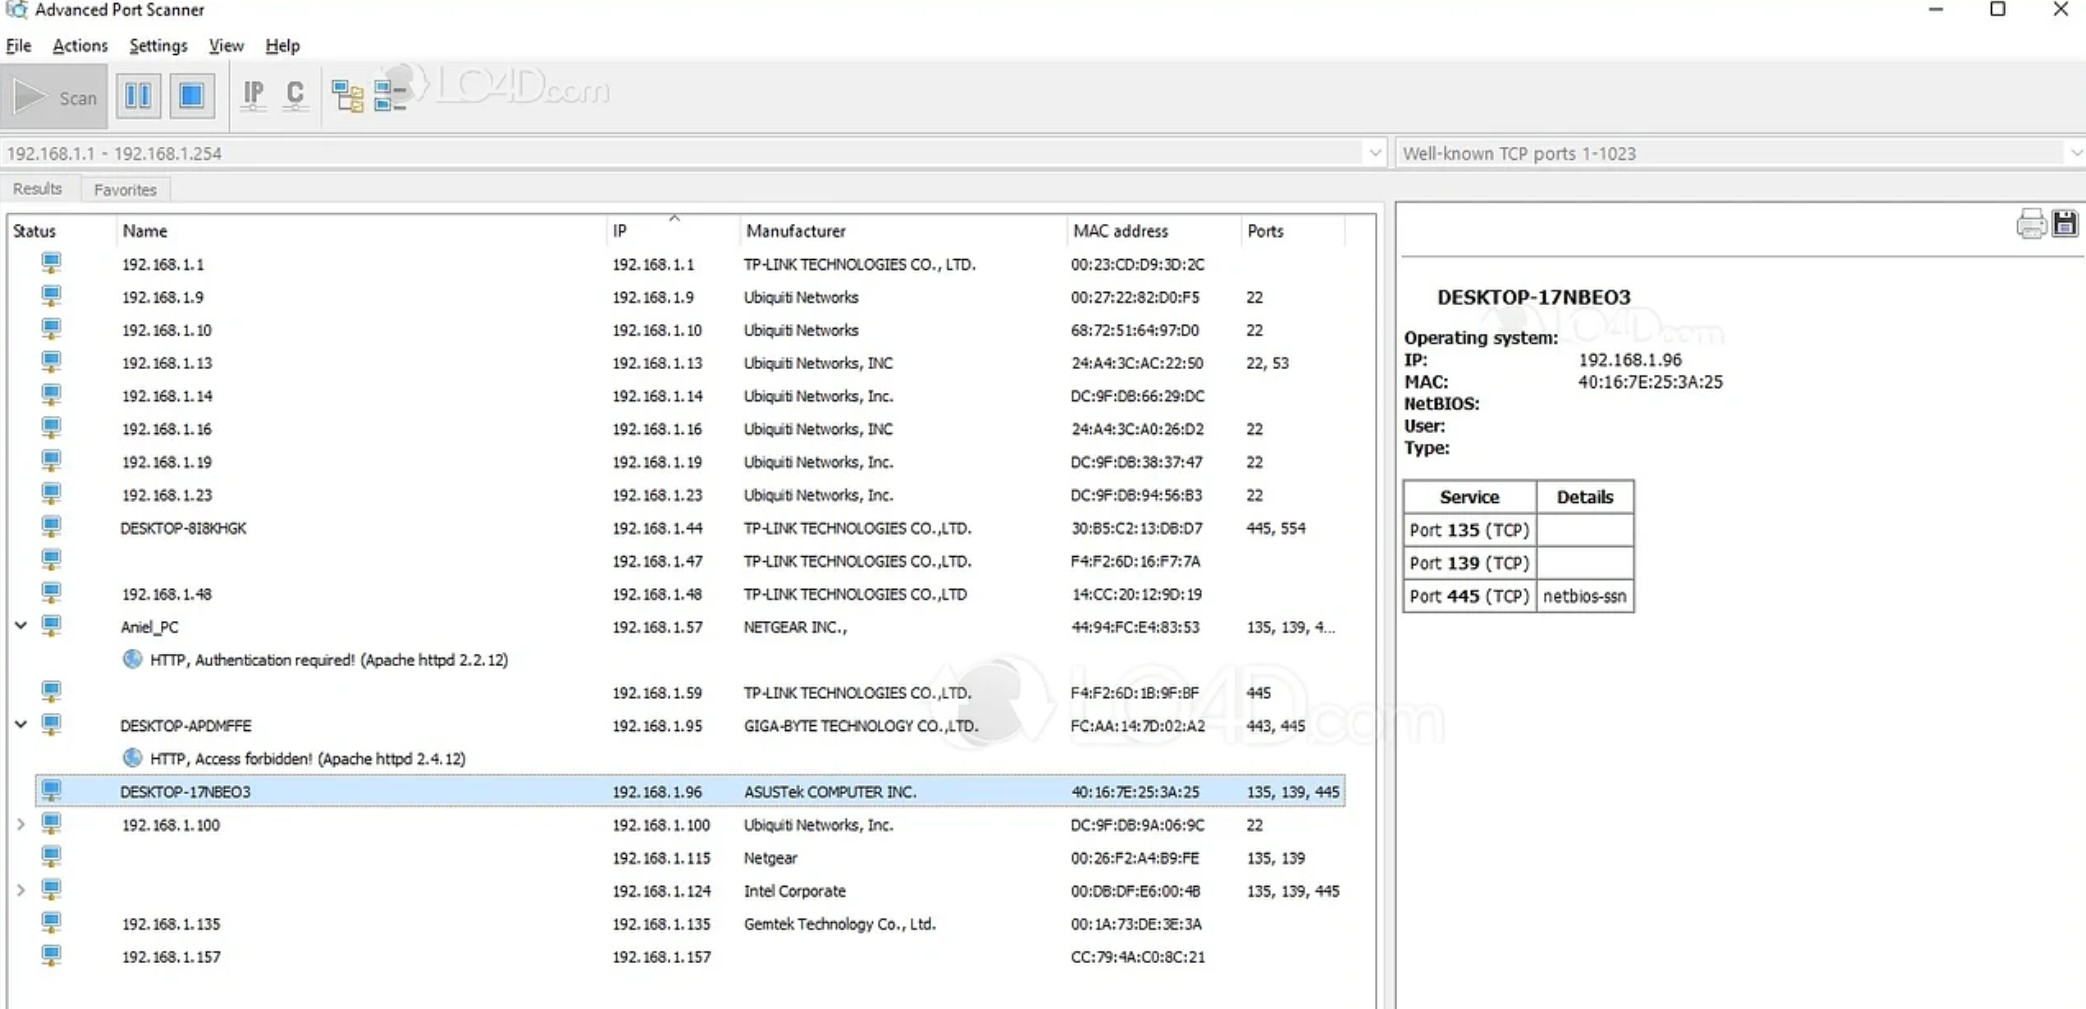Click MAC address F4:F2:6D:1B:9F:BF cell
The height and width of the screenshot is (1009, 2086).
1135,693
